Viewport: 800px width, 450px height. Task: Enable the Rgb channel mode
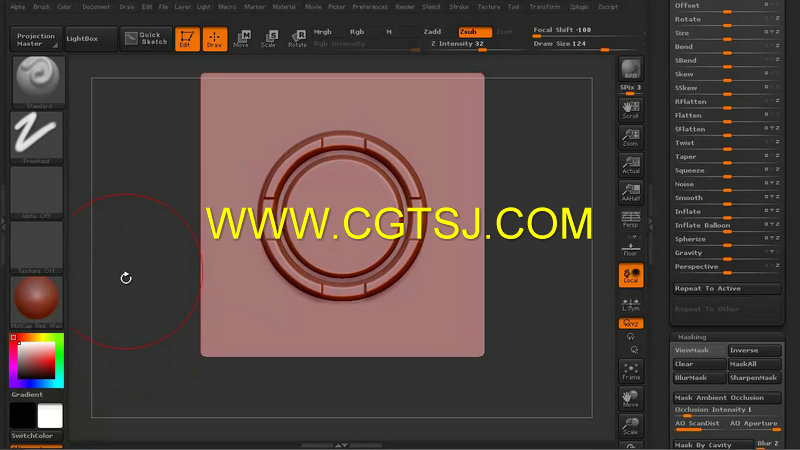(x=357, y=32)
